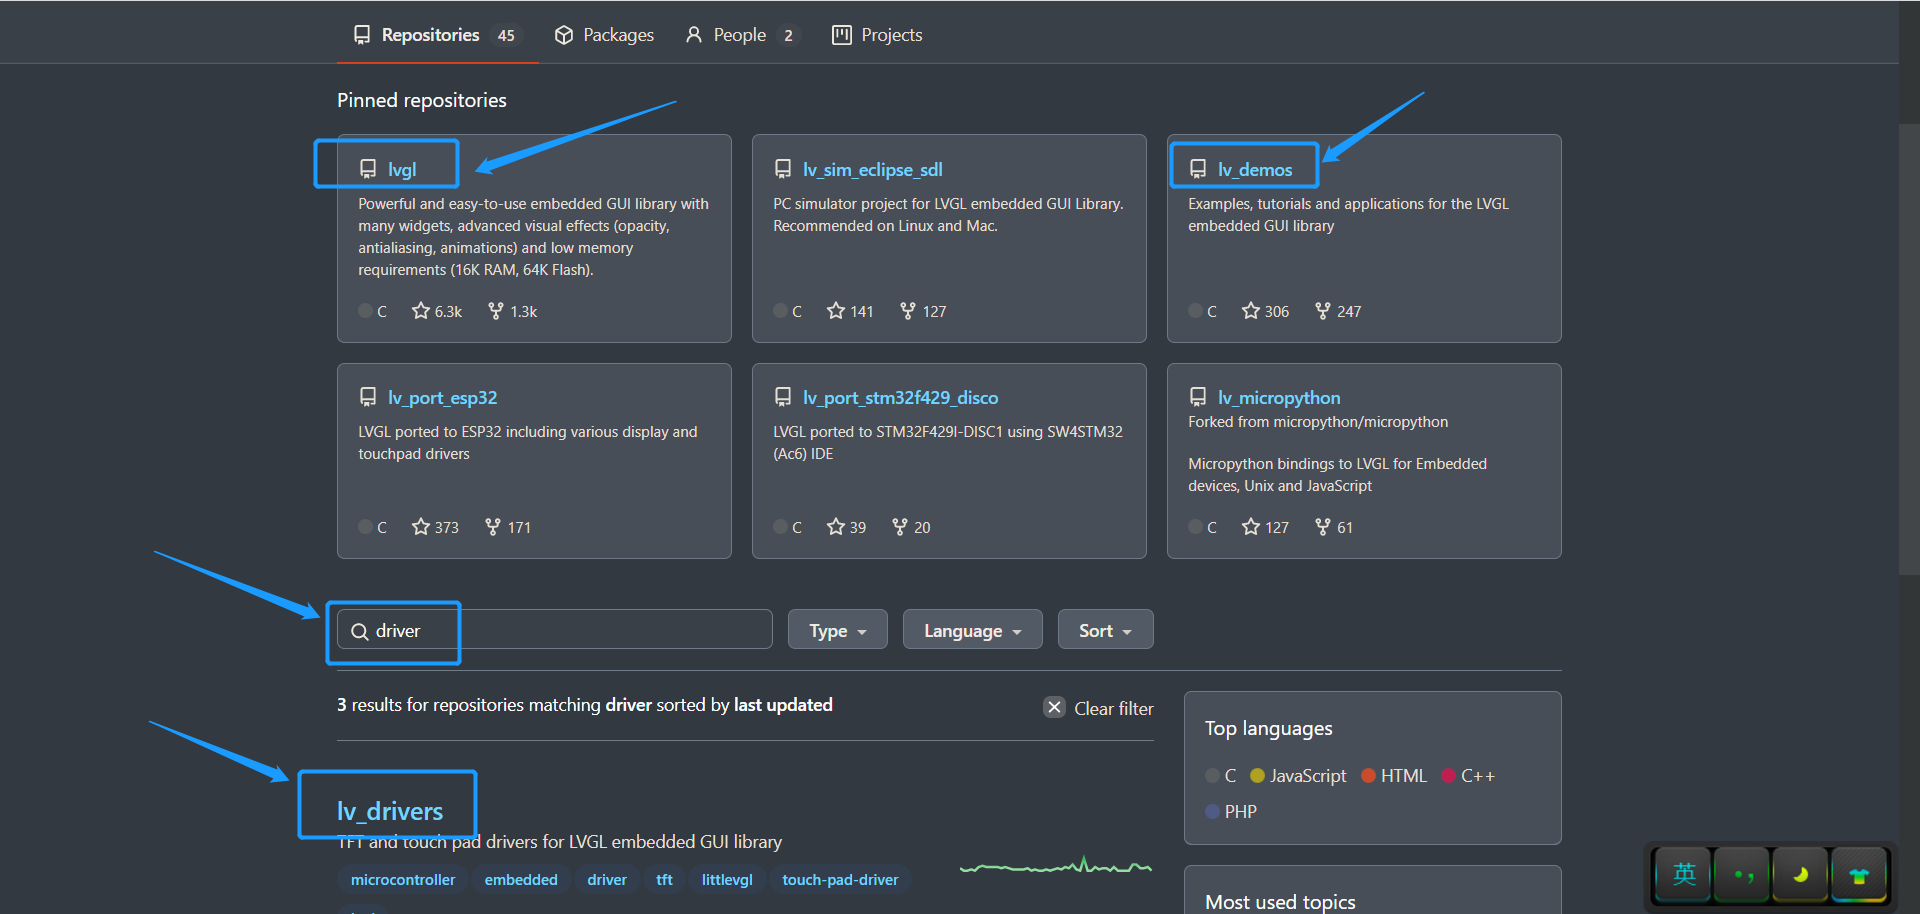Switch to the Packages tab
This screenshot has width=1920, height=914.
click(604, 35)
